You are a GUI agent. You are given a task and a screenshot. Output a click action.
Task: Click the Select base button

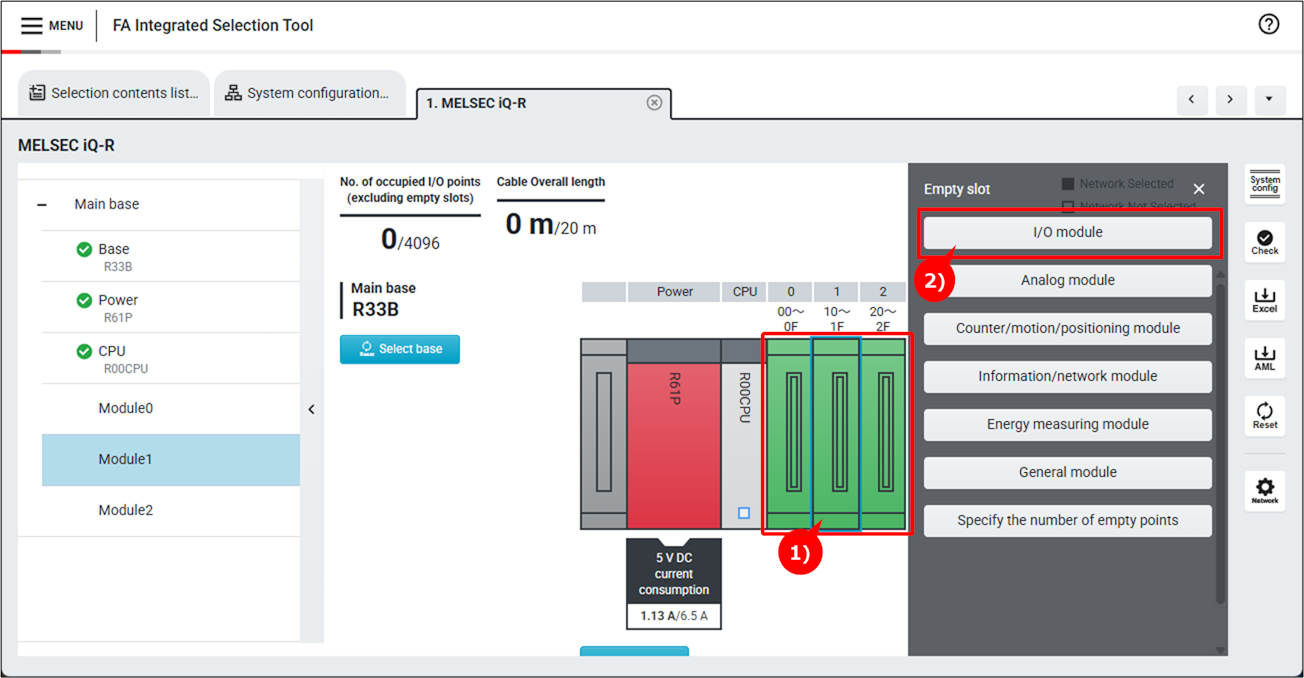[400, 349]
